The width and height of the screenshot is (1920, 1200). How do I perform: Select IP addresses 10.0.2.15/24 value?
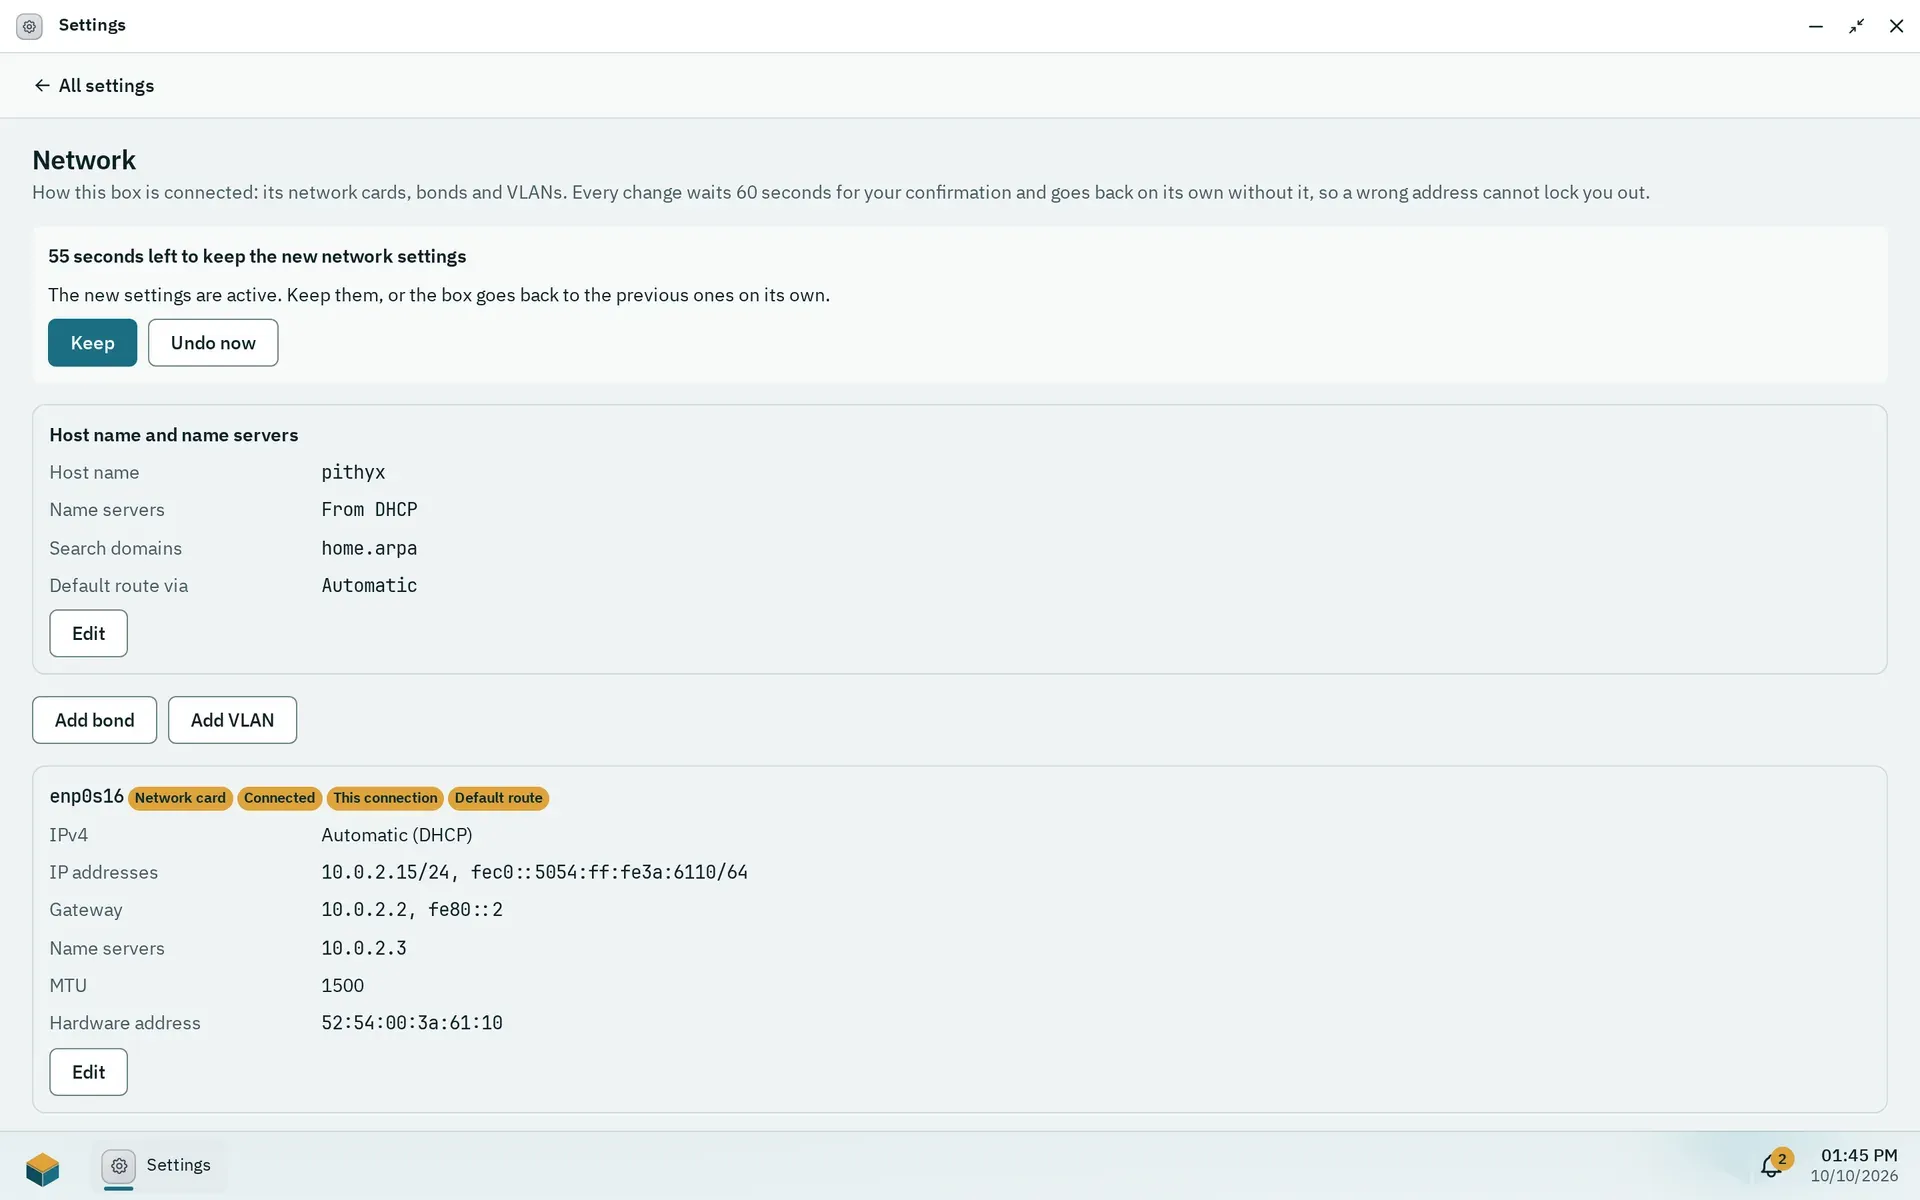point(534,873)
